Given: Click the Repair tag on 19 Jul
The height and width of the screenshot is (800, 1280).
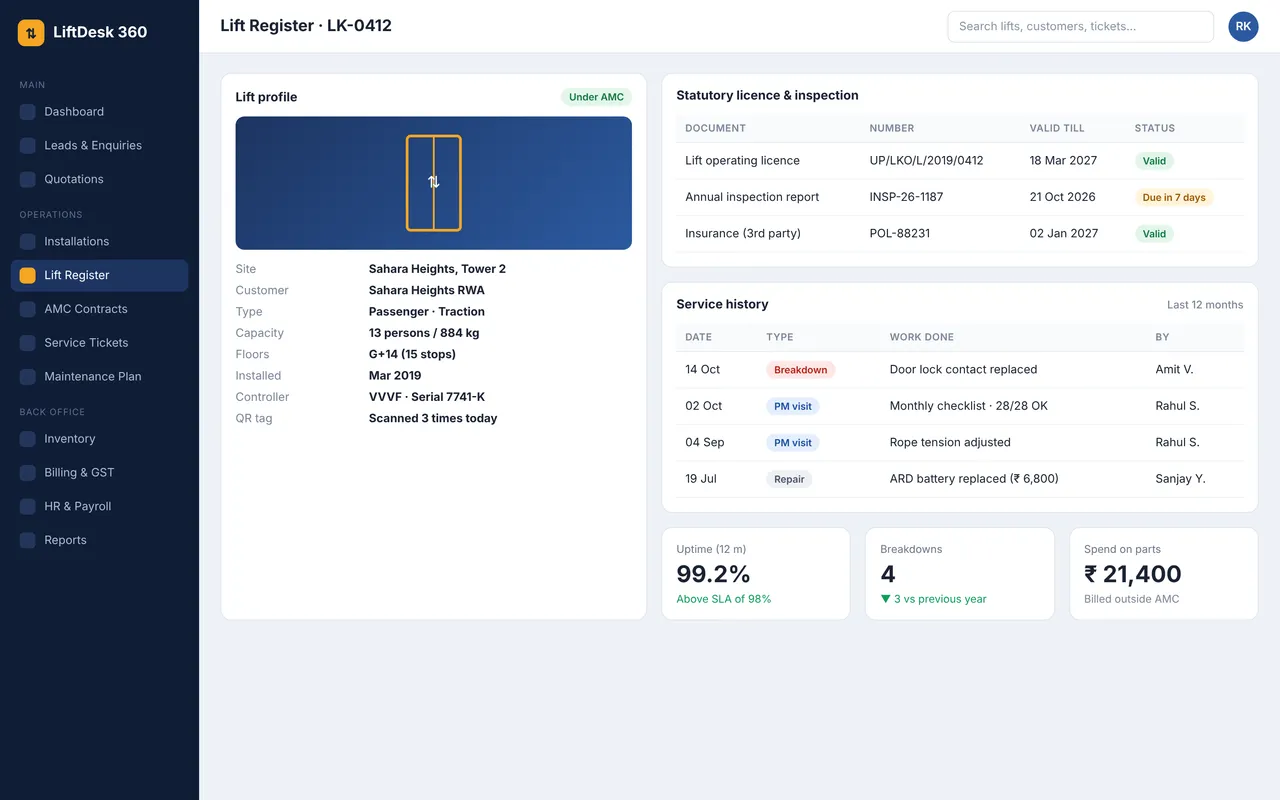Looking at the screenshot, I should coord(789,480).
